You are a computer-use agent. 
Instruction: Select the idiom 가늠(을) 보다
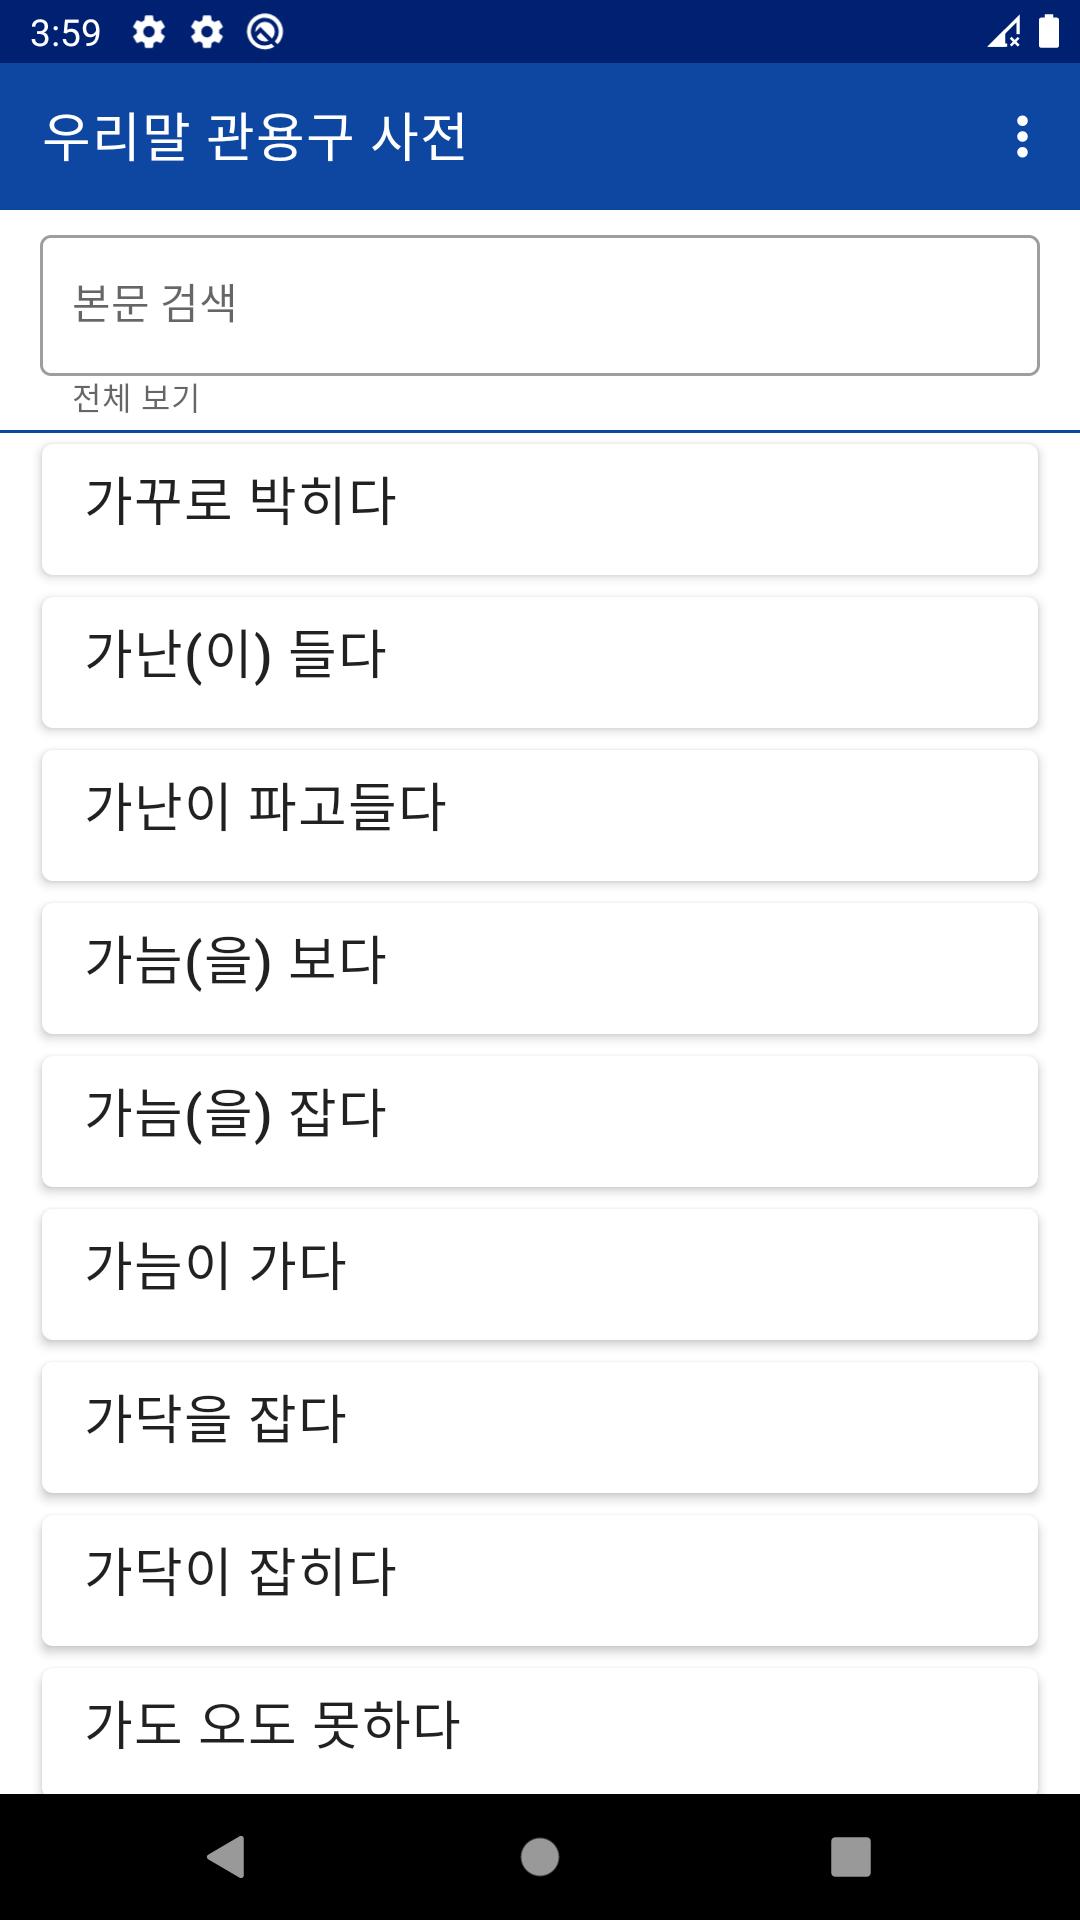tap(540, 968)
